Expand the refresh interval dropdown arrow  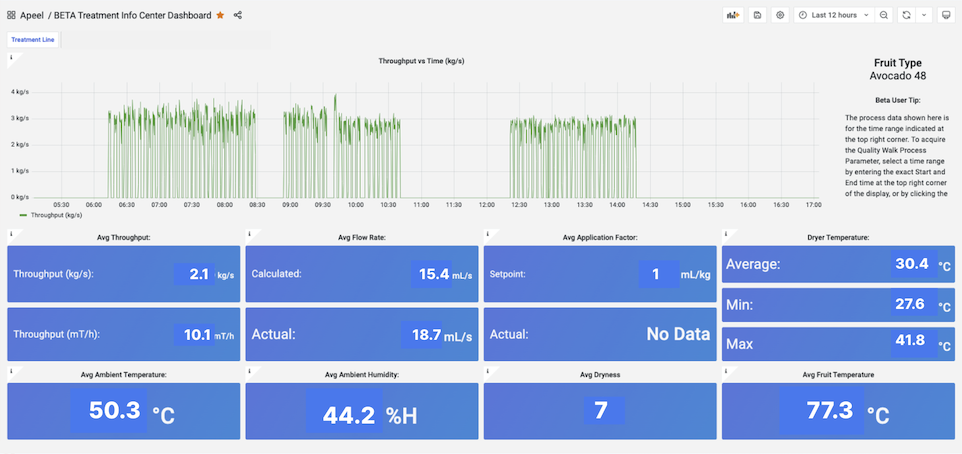tap(924, 15)
